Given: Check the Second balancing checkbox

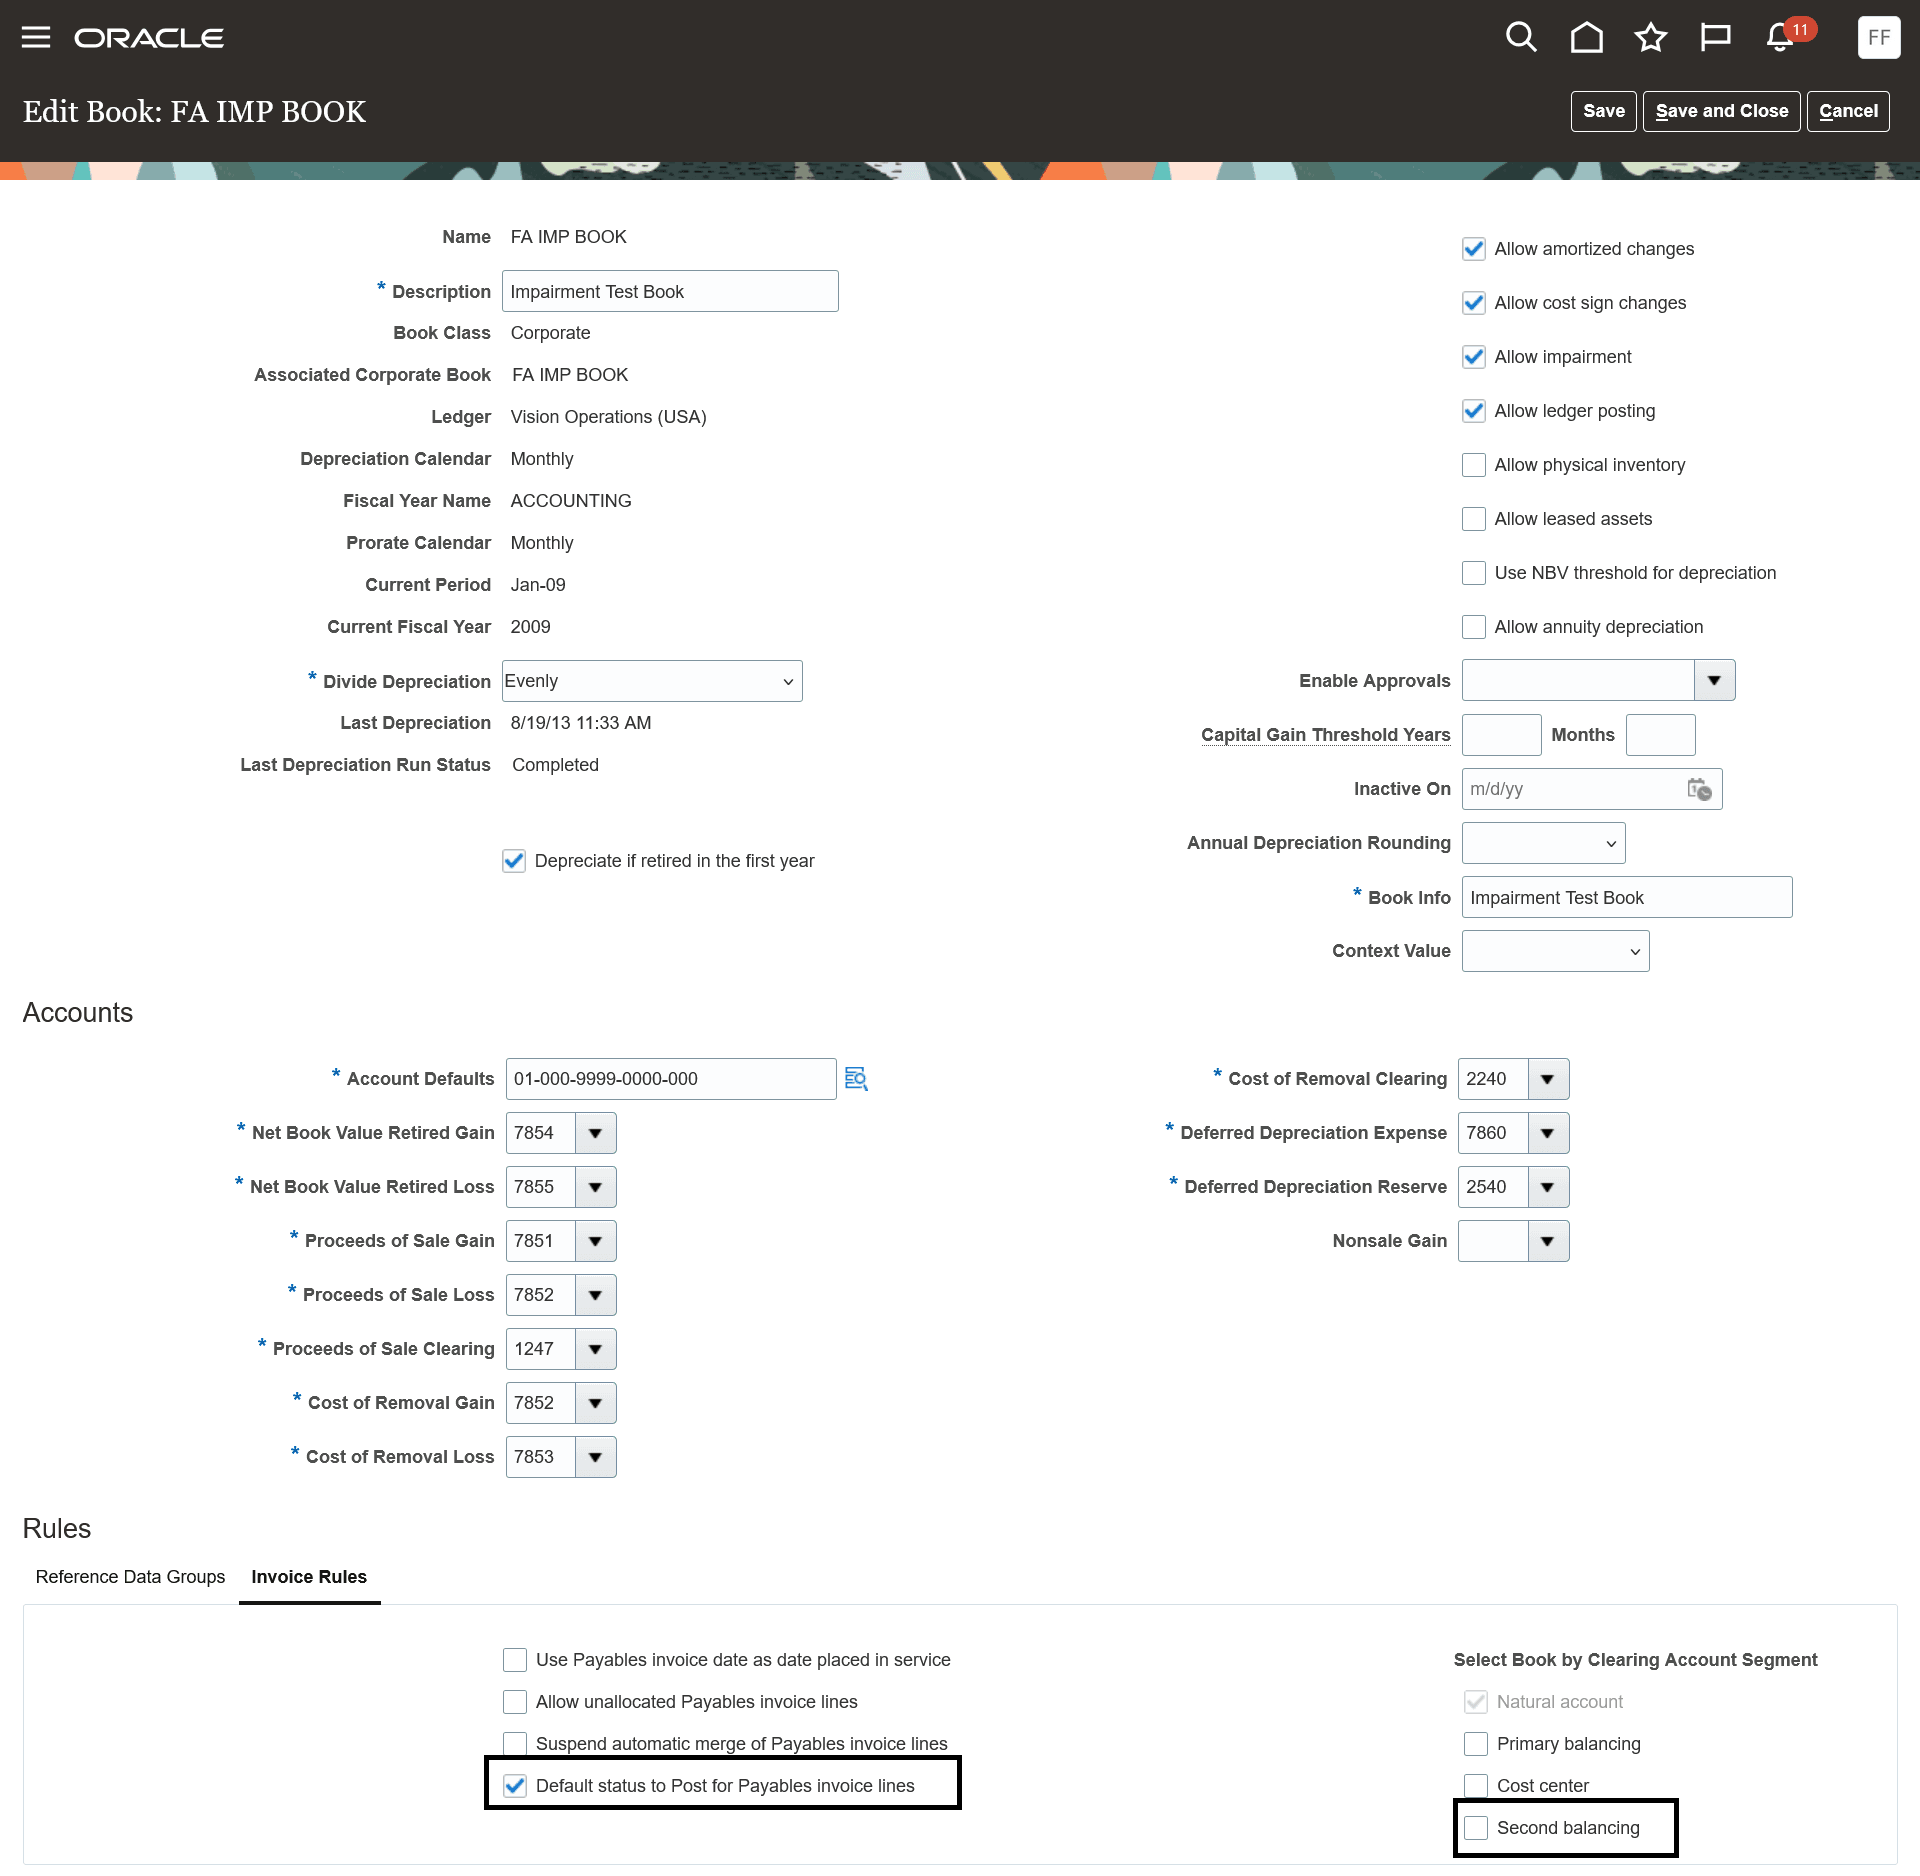Looking at the screenshot, I should [1476, 1828].
